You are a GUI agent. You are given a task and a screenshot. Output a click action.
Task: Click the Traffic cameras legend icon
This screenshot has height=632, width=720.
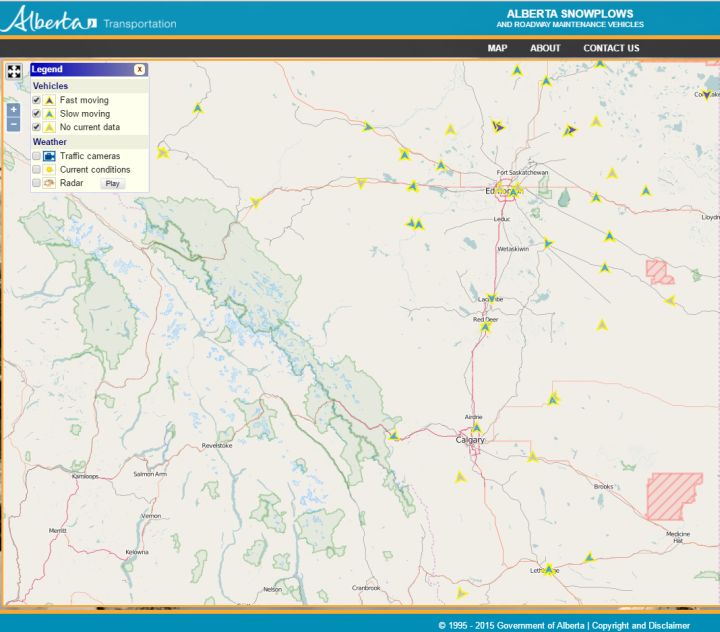click(x=49, y=156)
